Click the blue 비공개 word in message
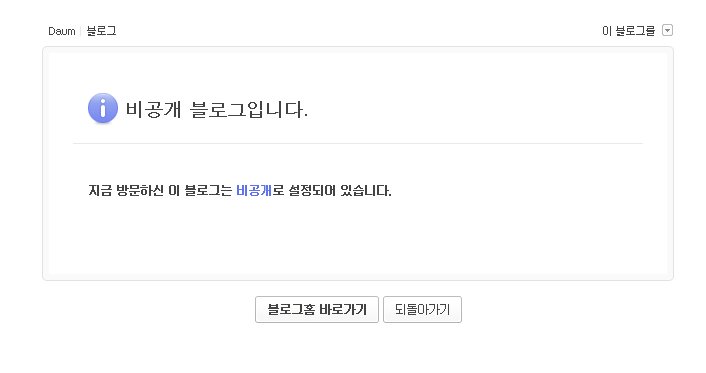 point(254,191)
